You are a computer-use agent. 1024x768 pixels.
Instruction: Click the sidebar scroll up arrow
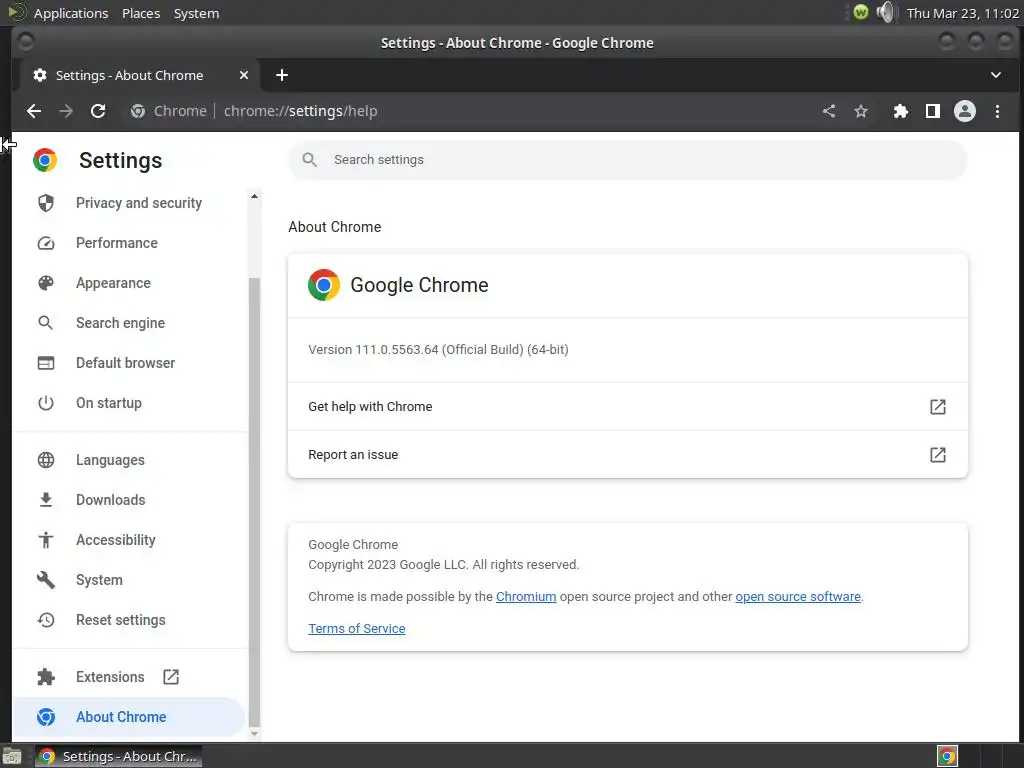pyautogui.click(x=254, y=196)
